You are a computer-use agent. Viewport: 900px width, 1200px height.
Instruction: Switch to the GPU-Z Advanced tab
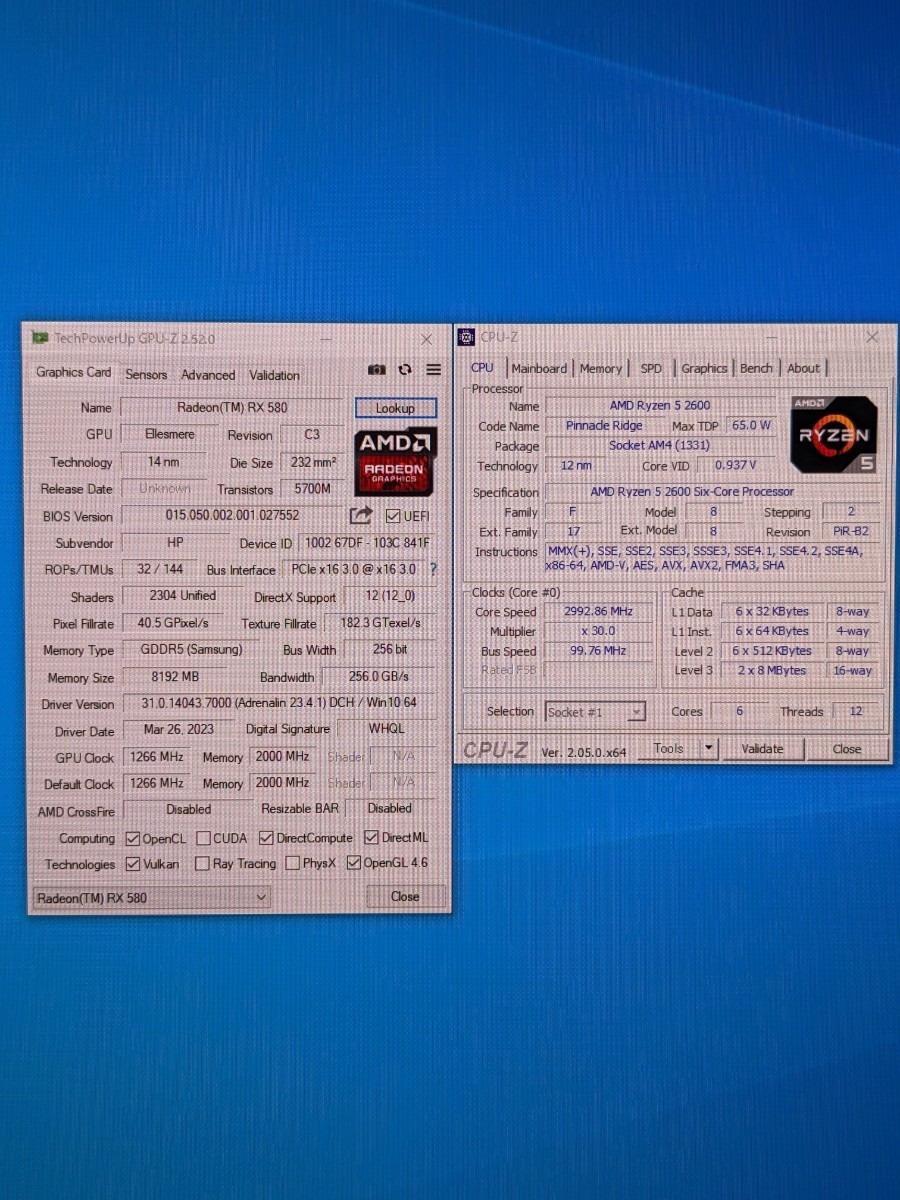pos(208,375)
